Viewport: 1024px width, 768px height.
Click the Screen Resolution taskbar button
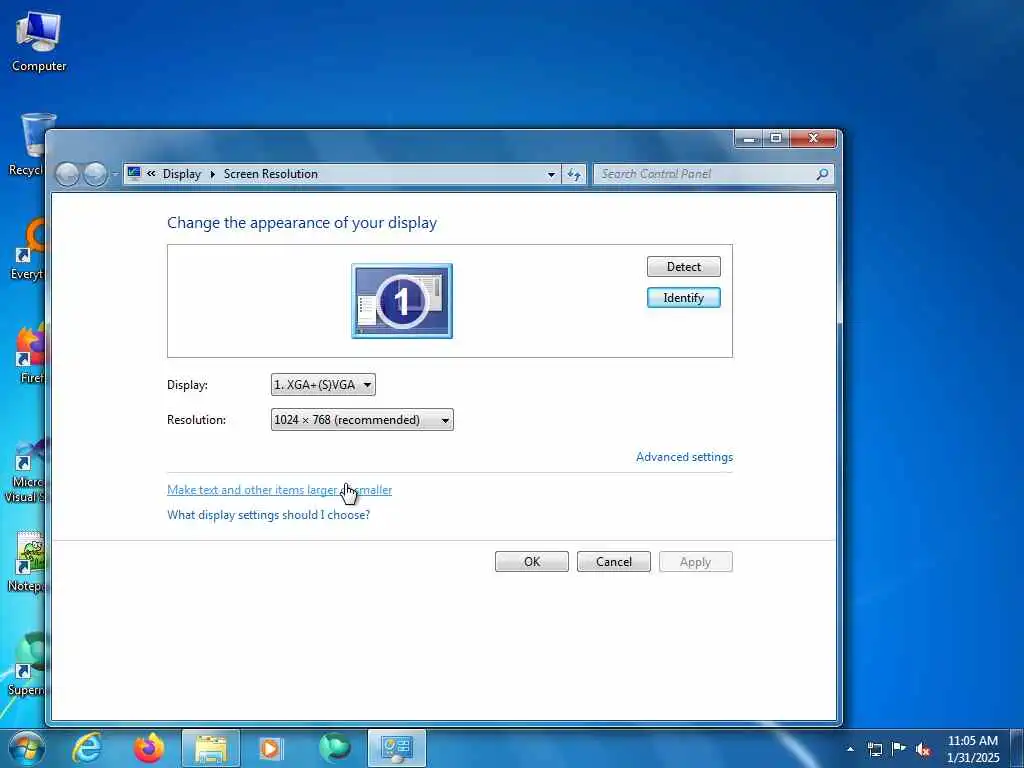396,748
